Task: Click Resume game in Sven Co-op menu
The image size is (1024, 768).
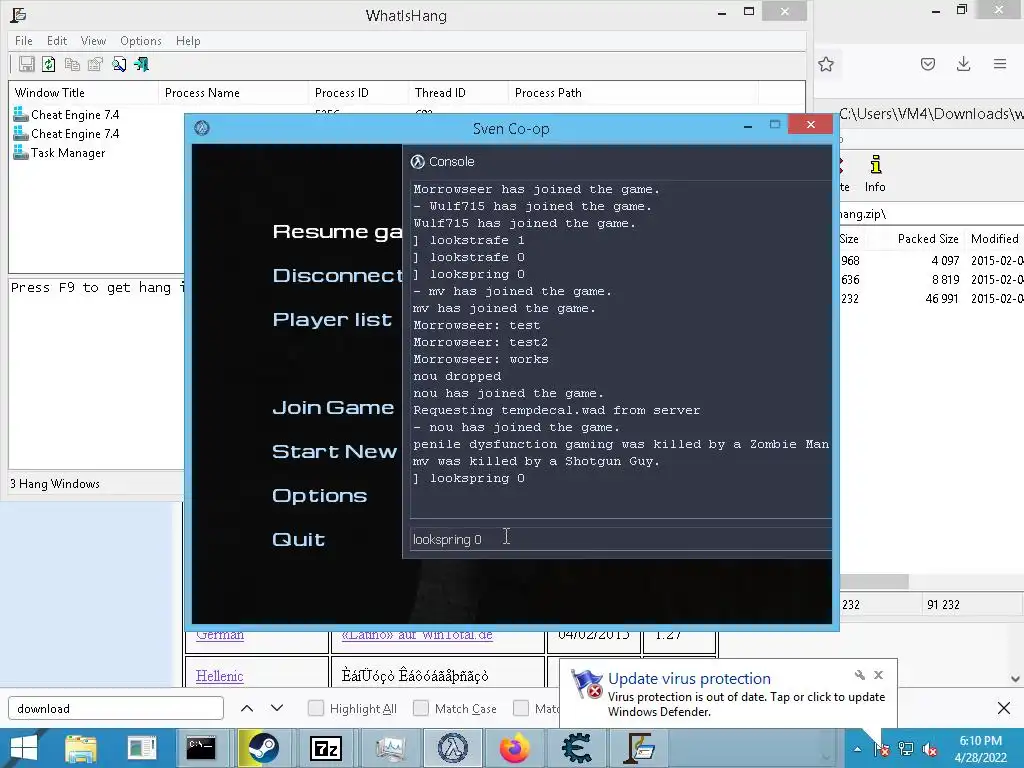Action: tap(337, 232)
